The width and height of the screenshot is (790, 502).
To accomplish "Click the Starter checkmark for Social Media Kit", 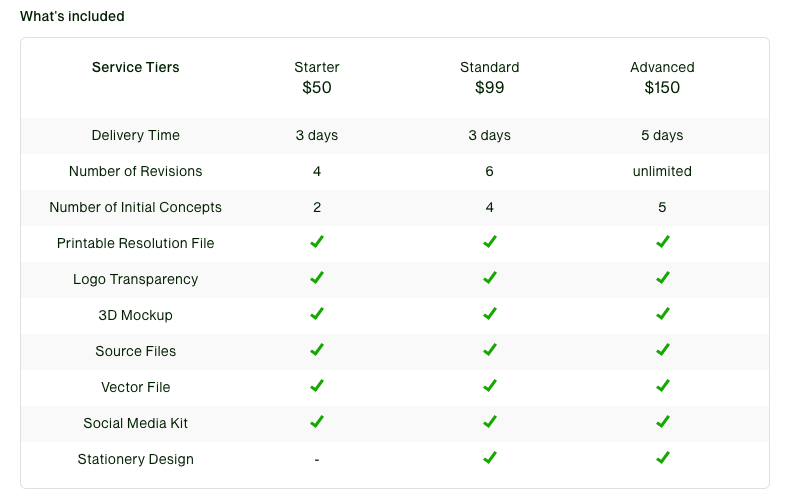I will coord(317,422).
